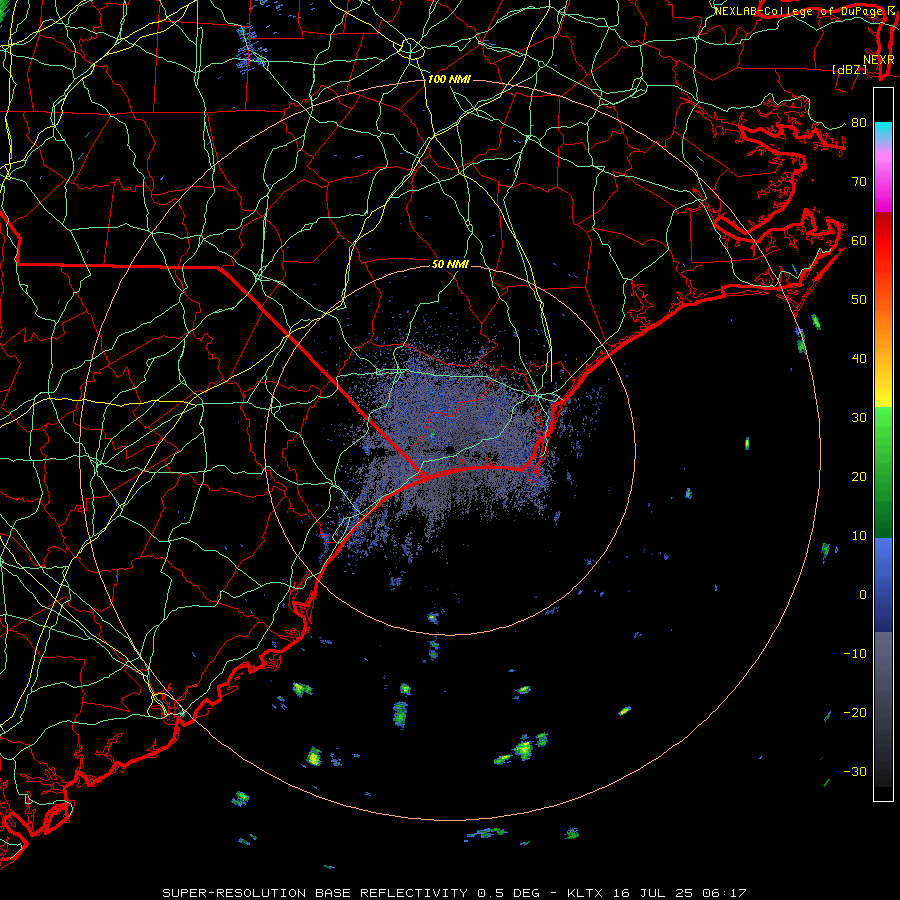Click the "50 NMI" range ring label
The width and height of the screenshot is (900, 900).
450,264
